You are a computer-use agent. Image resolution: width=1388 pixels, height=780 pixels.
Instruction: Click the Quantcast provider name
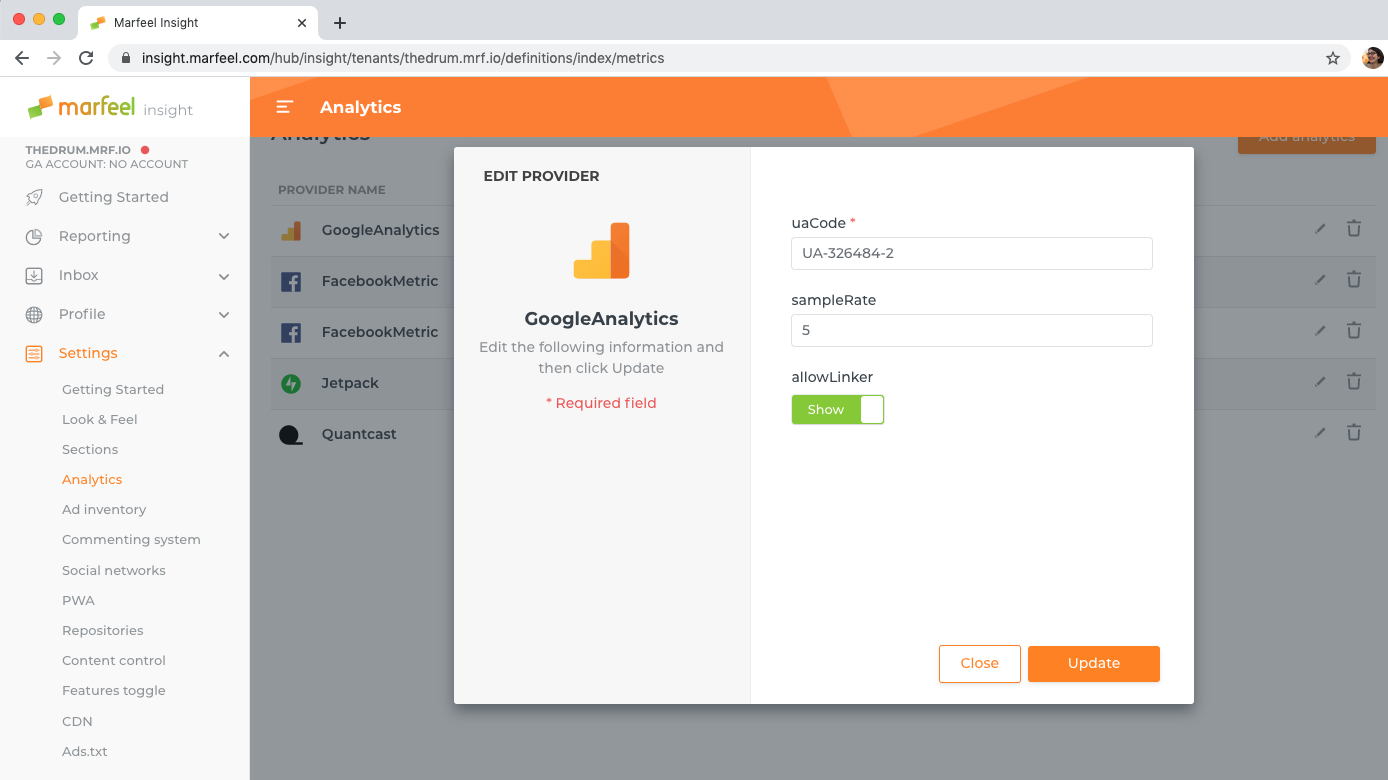(359, 434)
